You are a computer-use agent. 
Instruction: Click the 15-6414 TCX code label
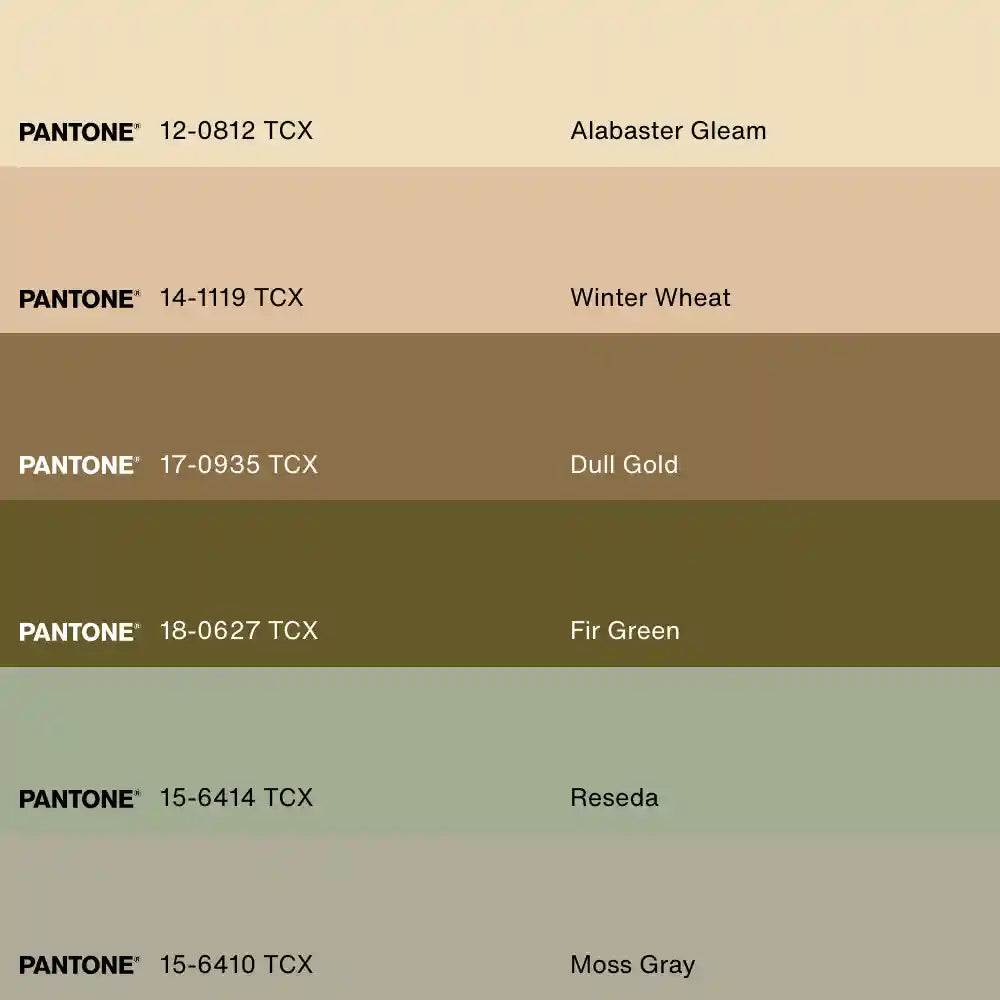pyautogui.click(x=236, y=798)
